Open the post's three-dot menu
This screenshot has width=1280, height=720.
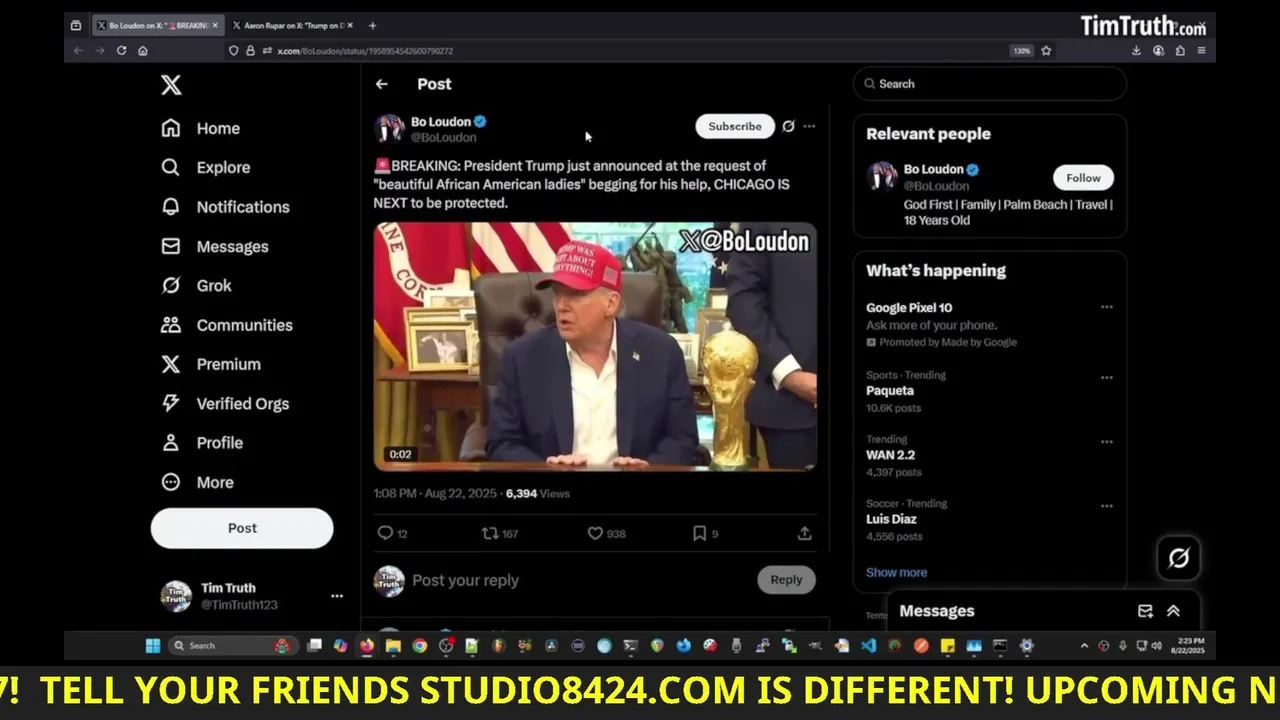(x=809, y=126)
